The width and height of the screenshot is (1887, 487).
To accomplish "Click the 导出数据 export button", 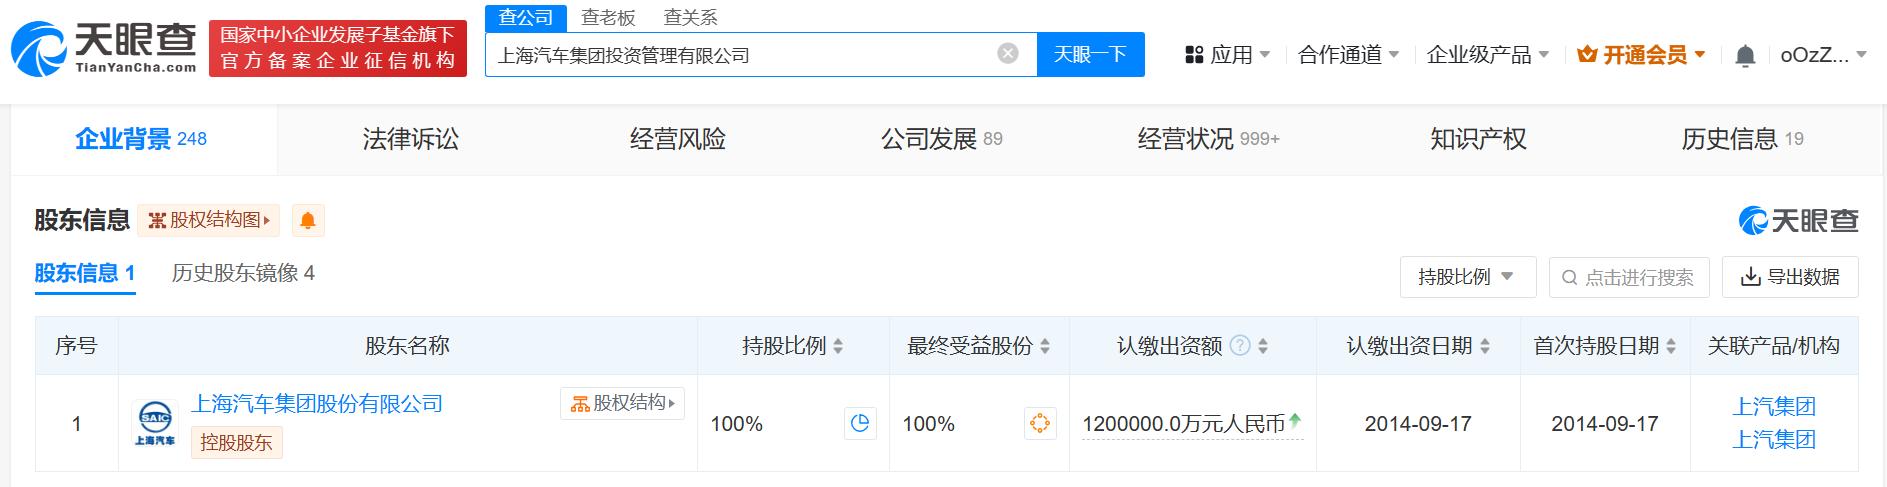I will pyautogui.click(x=1790, y=277).
